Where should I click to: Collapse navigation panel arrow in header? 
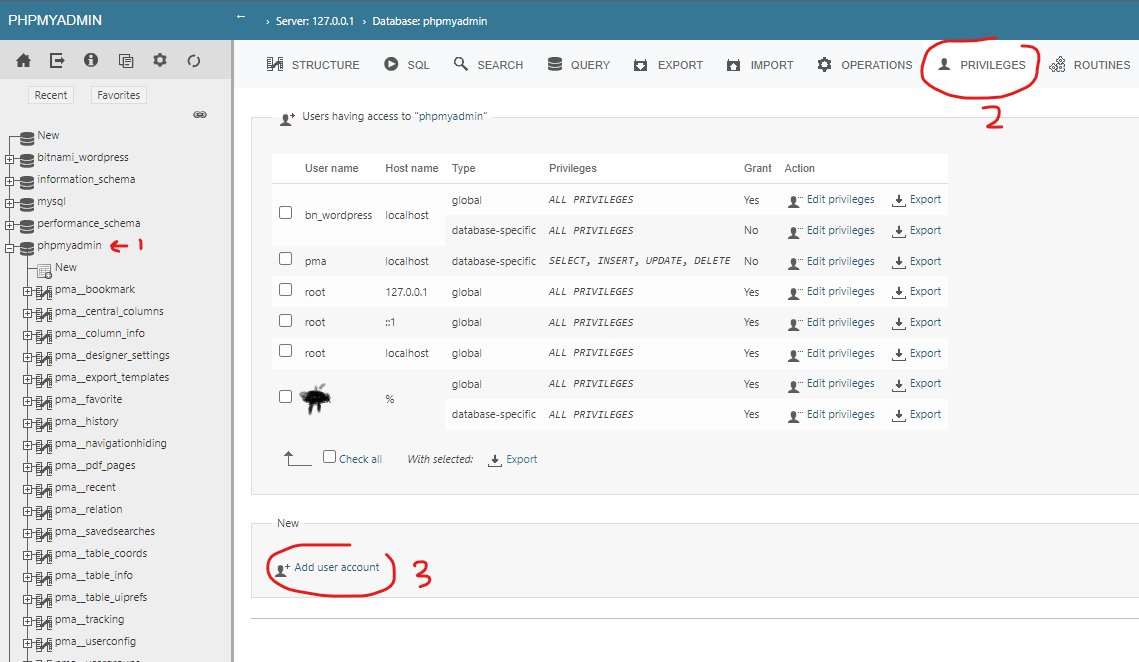tap(241, 17)
